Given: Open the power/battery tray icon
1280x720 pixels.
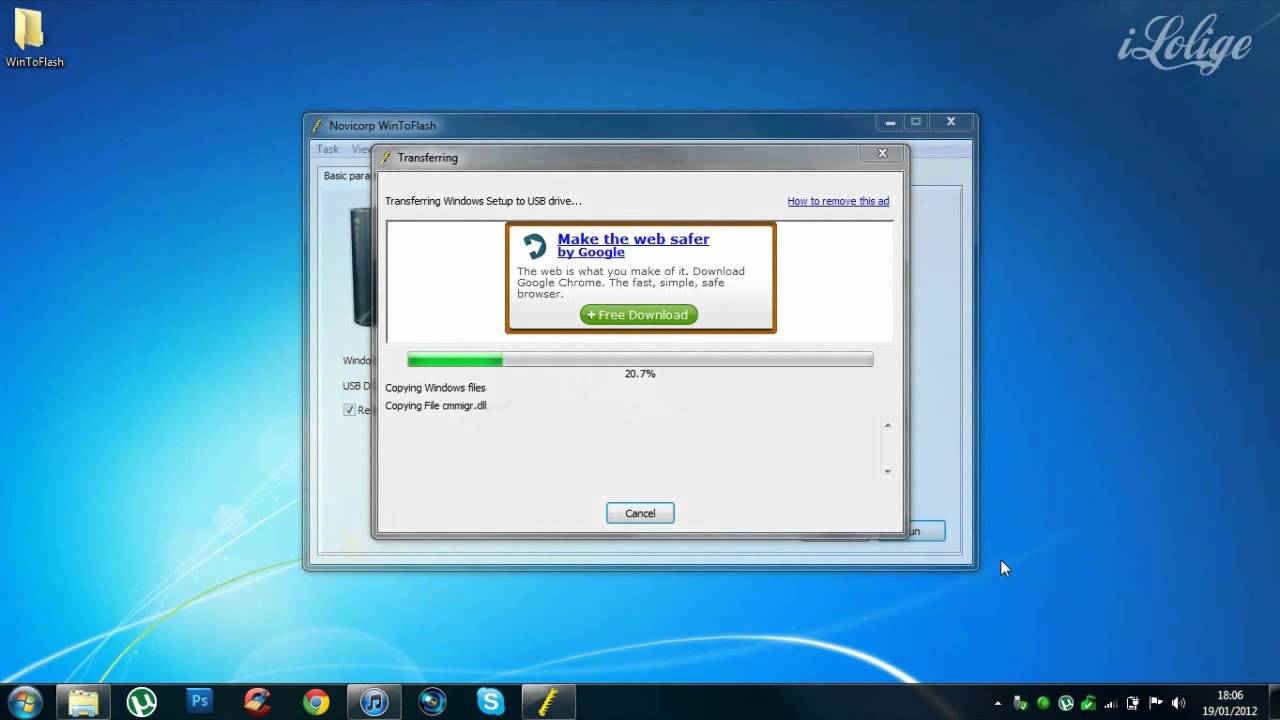Looking at the screenshot, I should (x=1133, y=703).
